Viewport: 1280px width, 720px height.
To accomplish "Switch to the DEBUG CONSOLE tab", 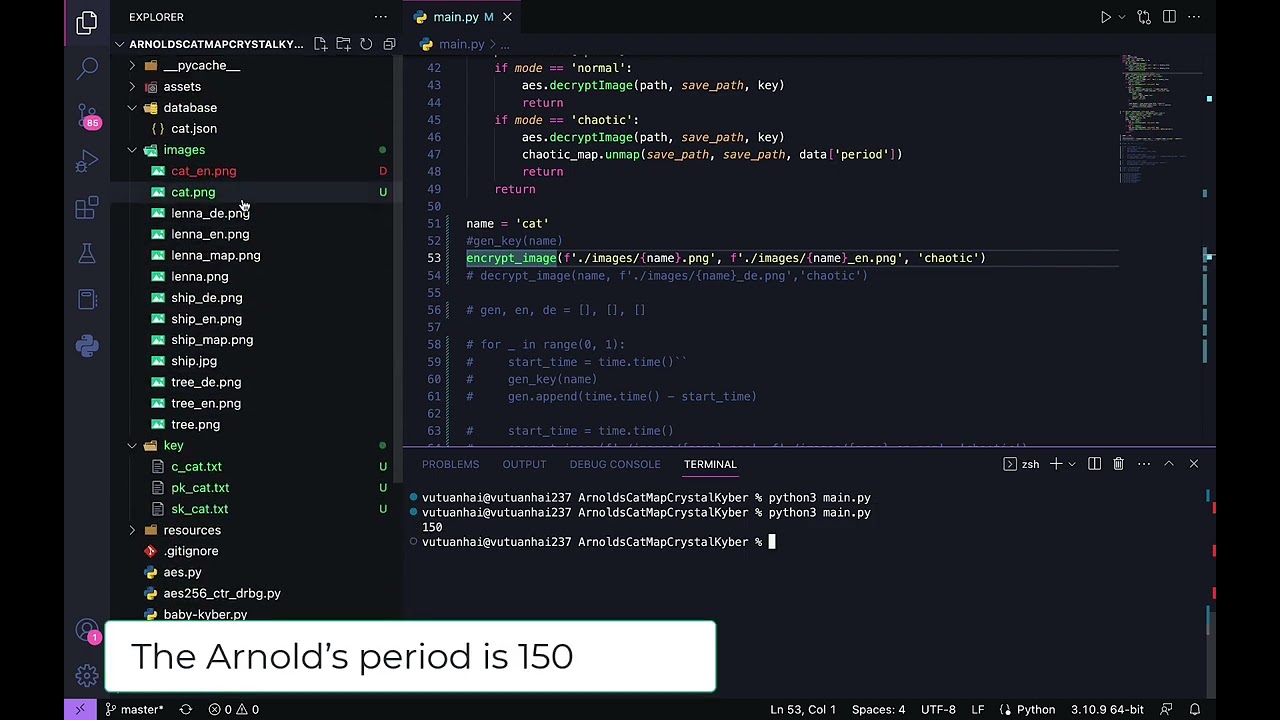I will click(x=614, y=464).
